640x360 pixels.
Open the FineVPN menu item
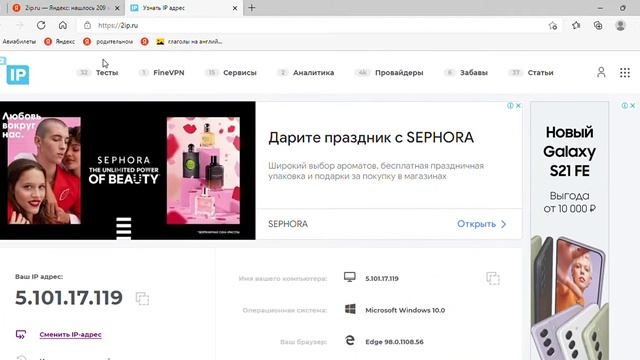[x=169, y=73]
